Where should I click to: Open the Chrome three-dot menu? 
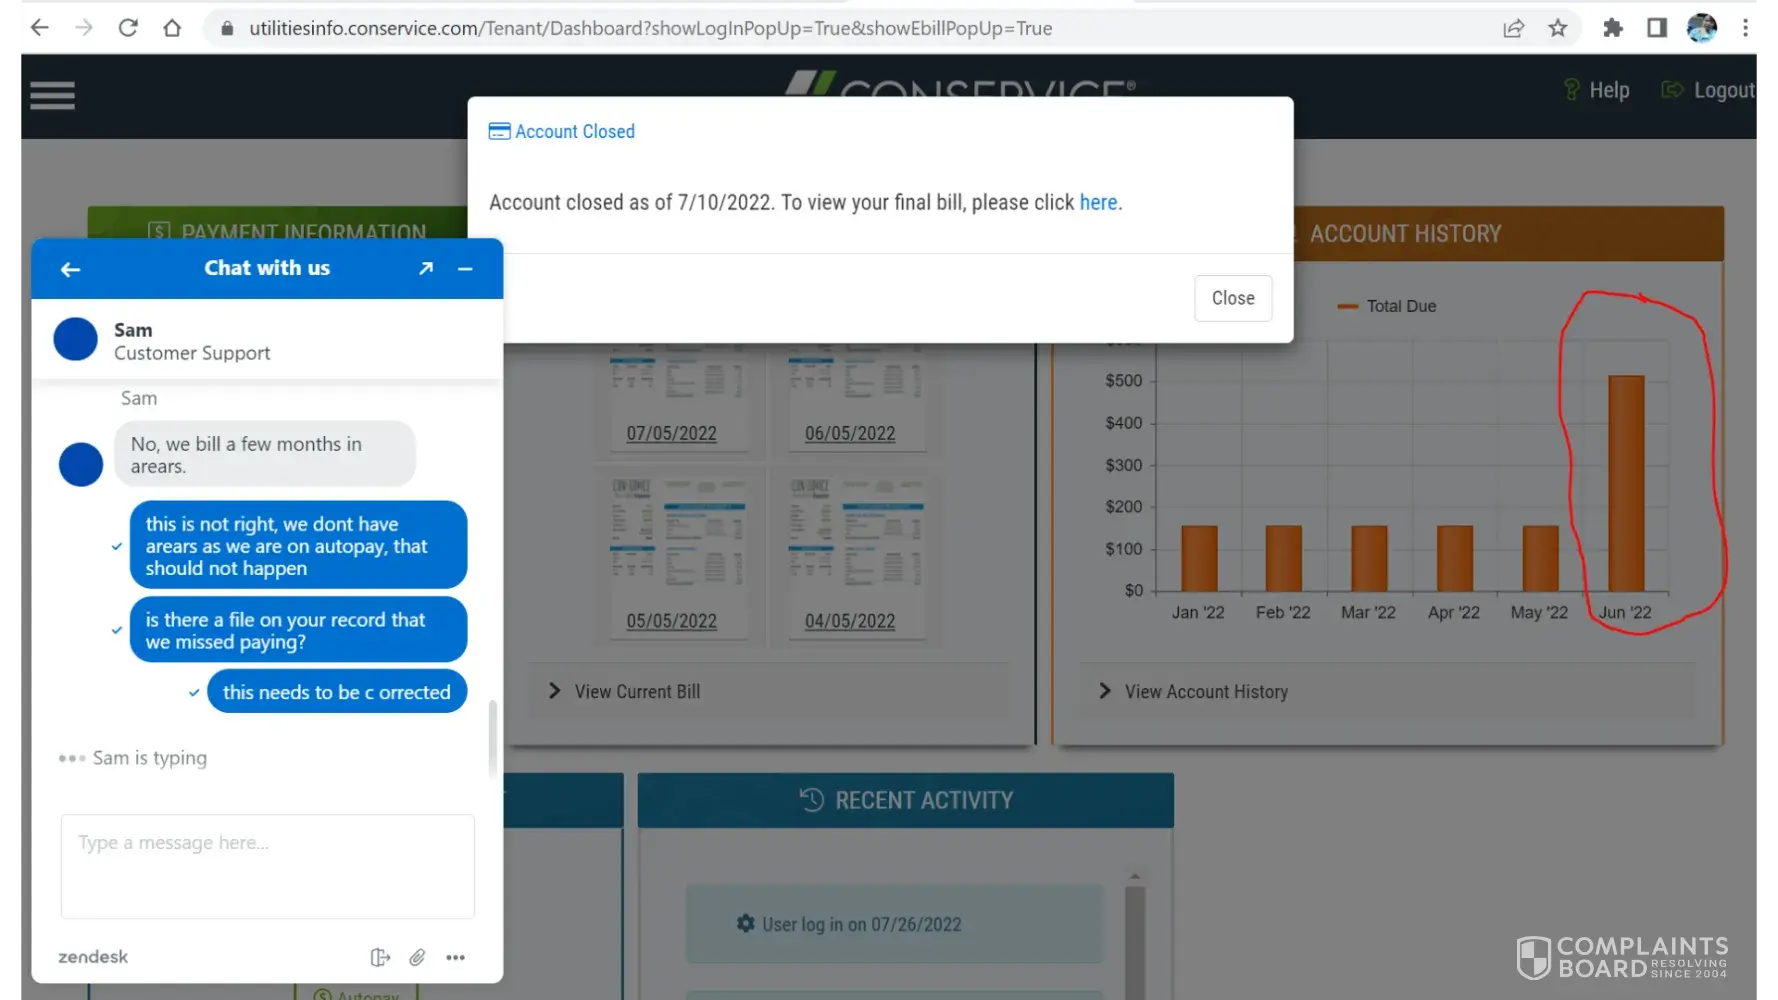tap(1745, 28)
